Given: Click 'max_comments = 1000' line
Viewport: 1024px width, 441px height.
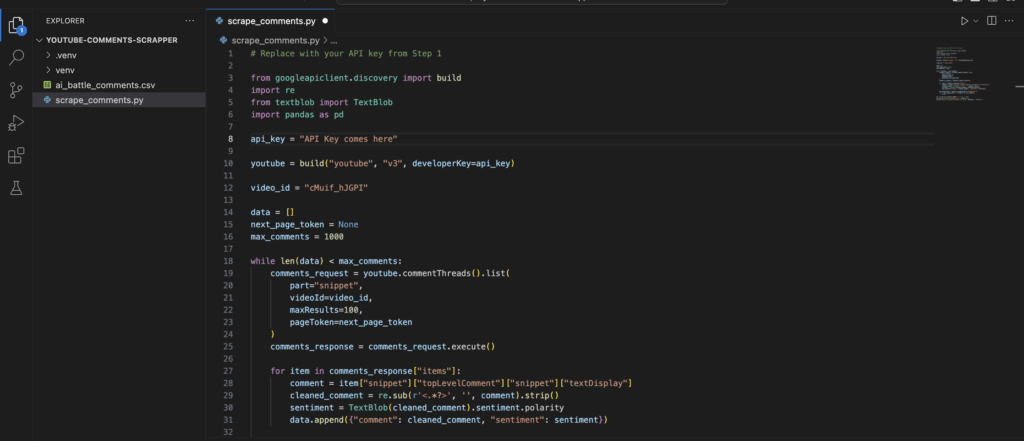Looking at the screenshot, I should [x=297, y=237].
